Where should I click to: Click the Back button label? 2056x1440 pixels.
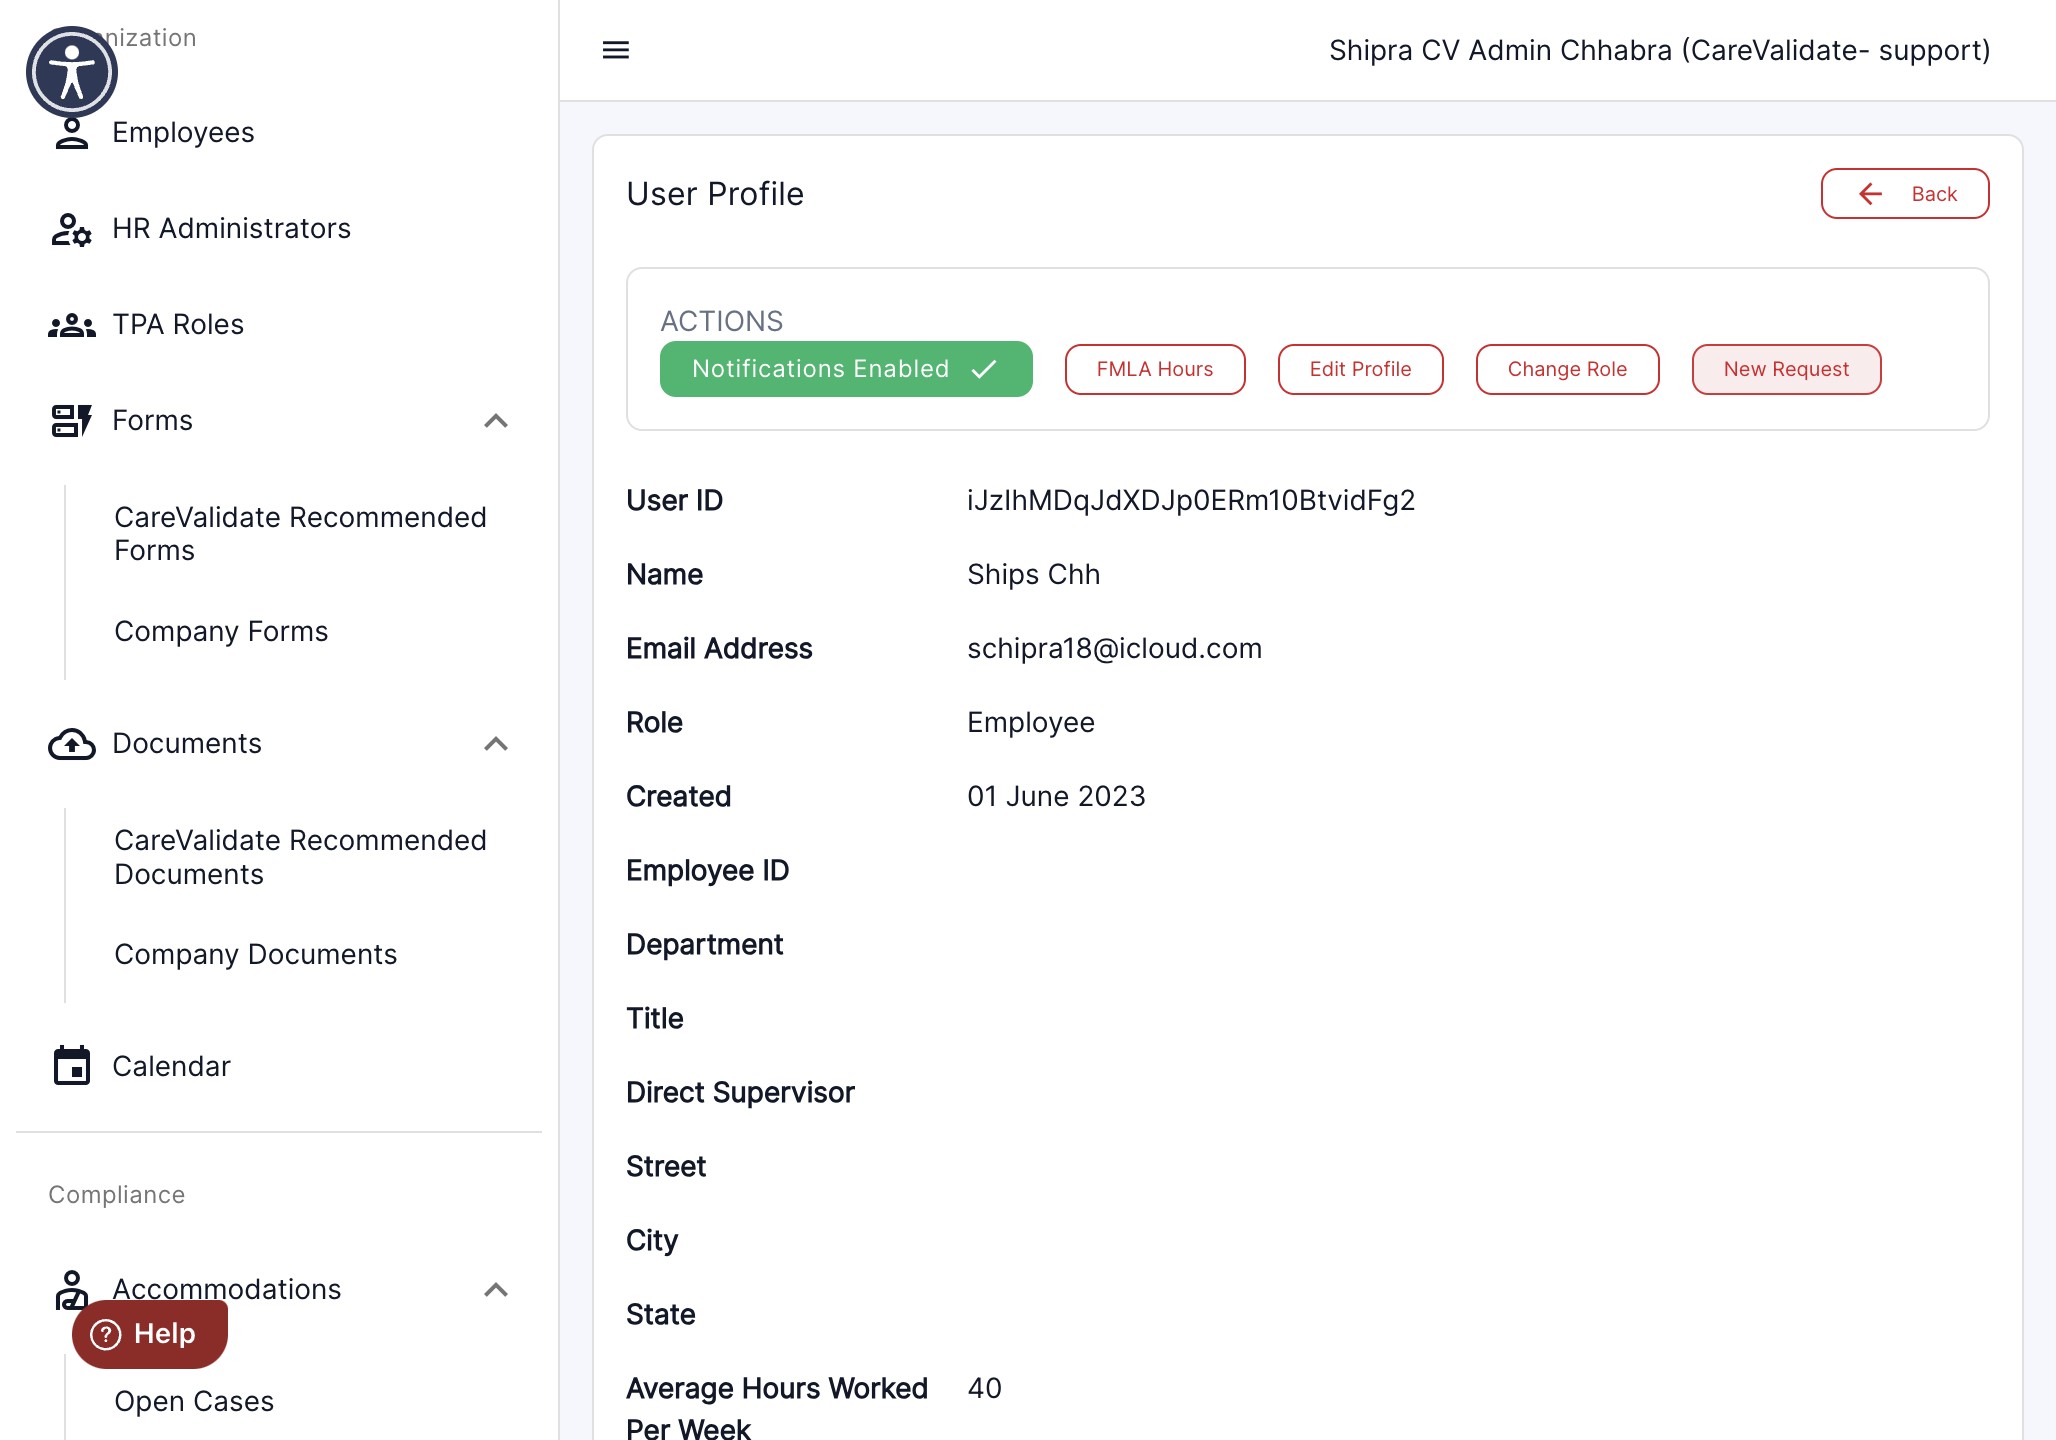1934,194
